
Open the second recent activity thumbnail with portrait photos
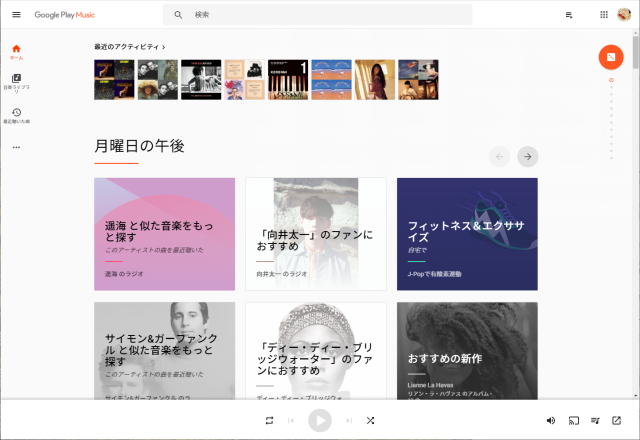coord(158,80)
